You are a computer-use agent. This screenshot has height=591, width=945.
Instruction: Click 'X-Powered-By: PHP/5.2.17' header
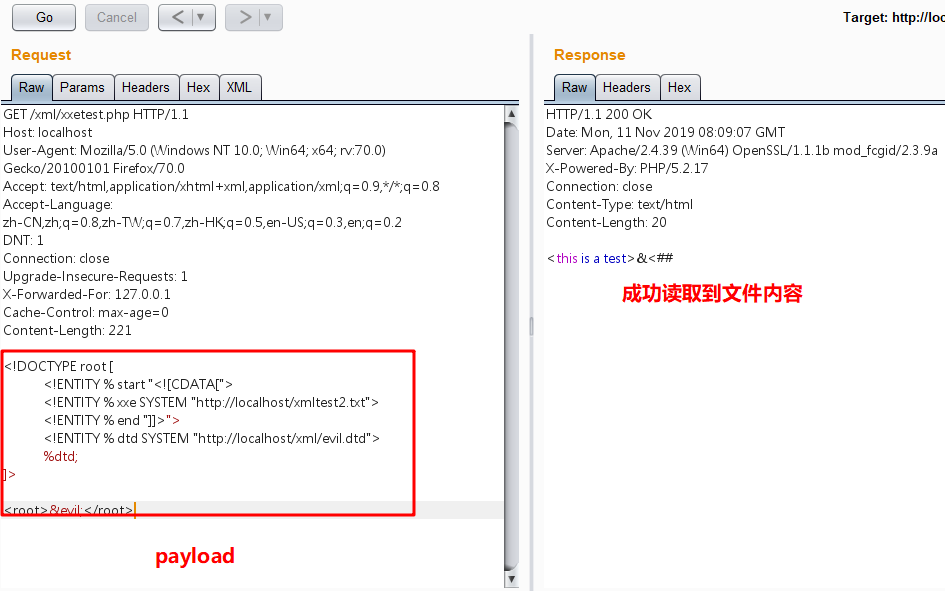point(627,169)
